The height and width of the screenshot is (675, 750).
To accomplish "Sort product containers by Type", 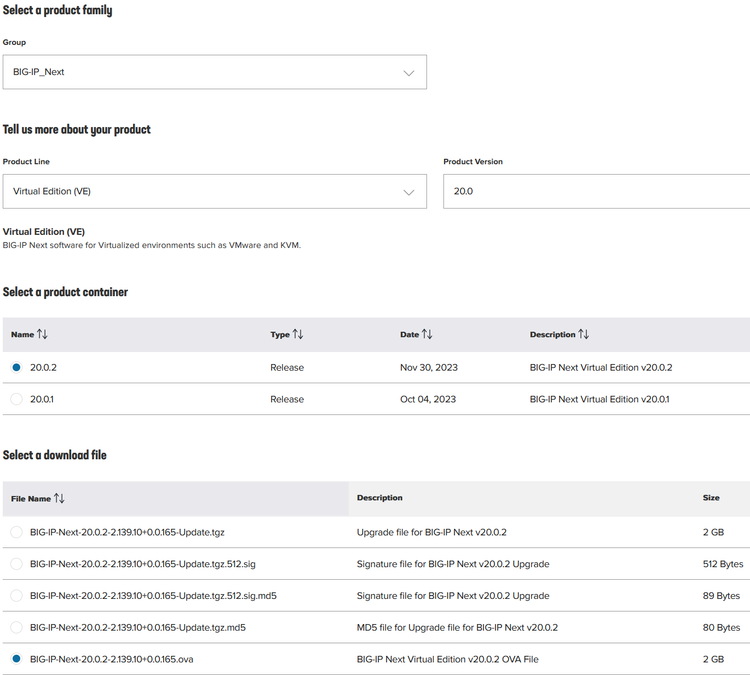I will pyautogui.click(x=297, y=334).
